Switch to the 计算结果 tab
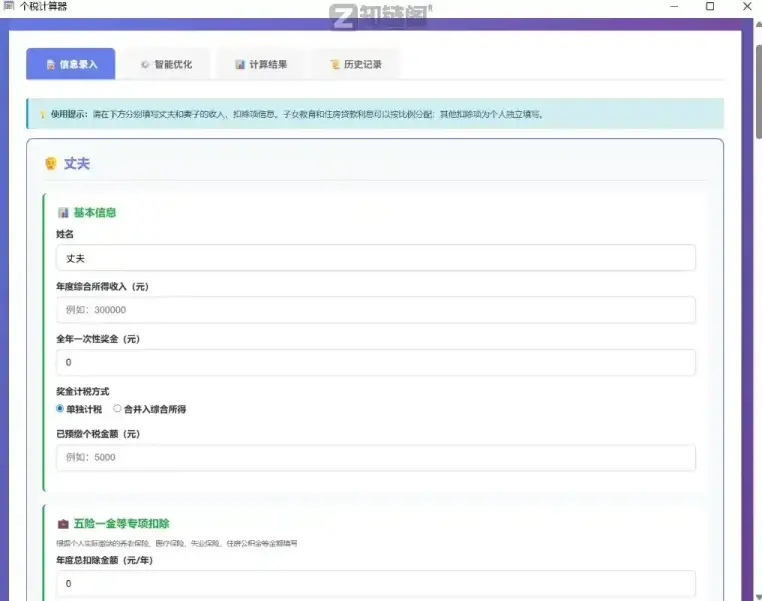762x601 pixels. point(261,64)
